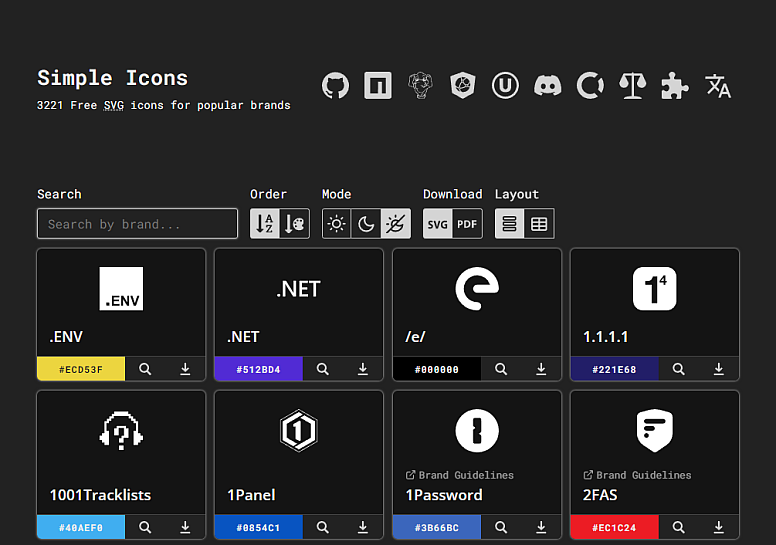Copy the 1001Tracklists color #40AEF0

point(81,527)
